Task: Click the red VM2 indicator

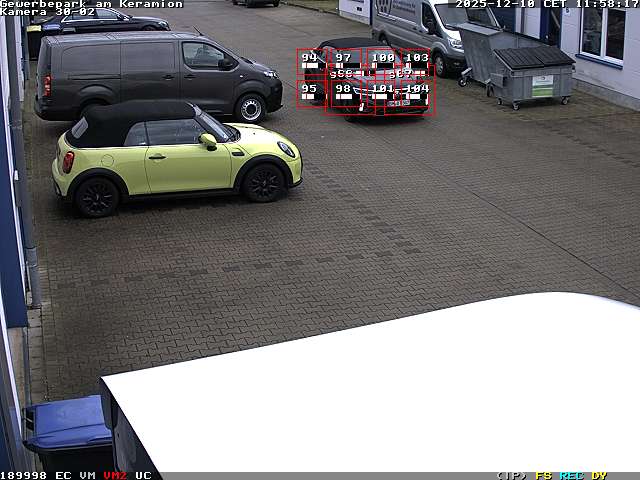Action: tap(115, 475)
